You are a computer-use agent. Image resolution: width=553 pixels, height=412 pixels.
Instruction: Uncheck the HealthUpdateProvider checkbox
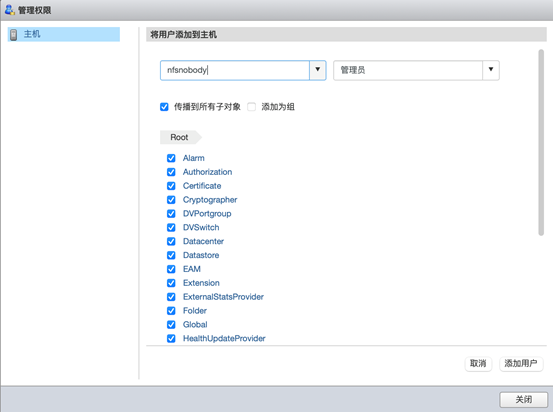(171, 338)
